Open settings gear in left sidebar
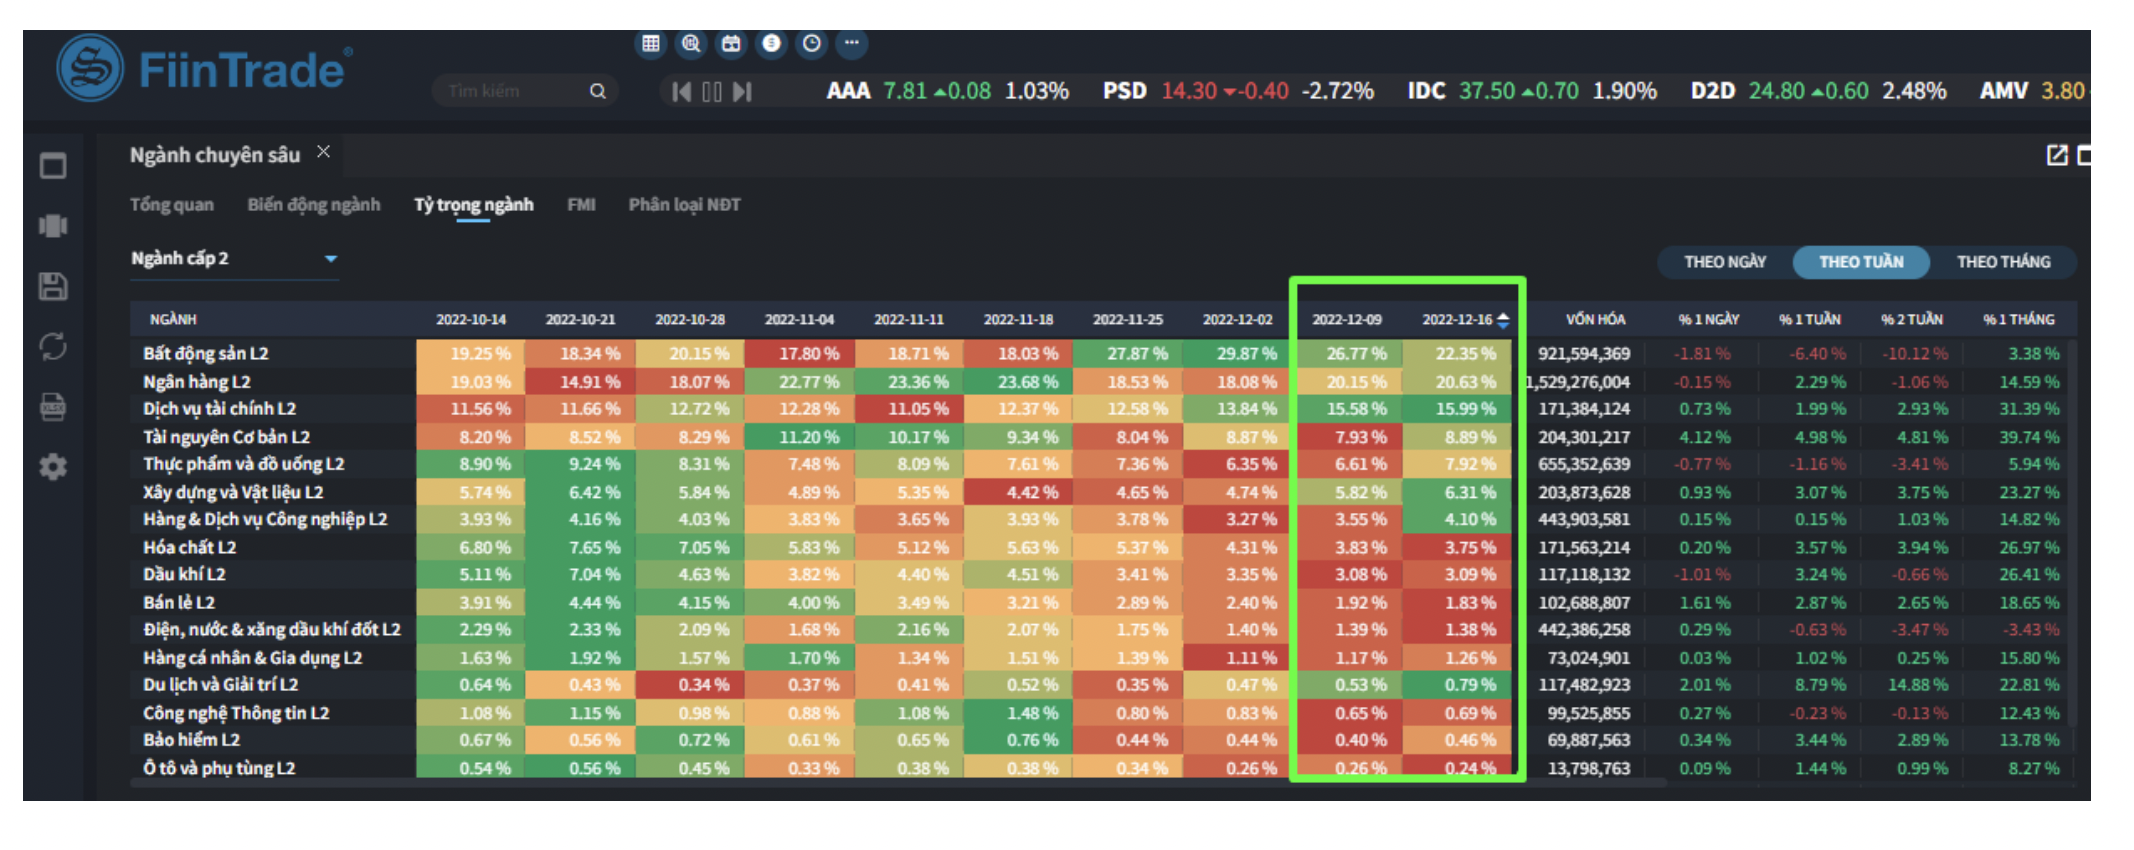Viewport: 2134px width, 850px height. pyautogui.click(x=53, y=467)
